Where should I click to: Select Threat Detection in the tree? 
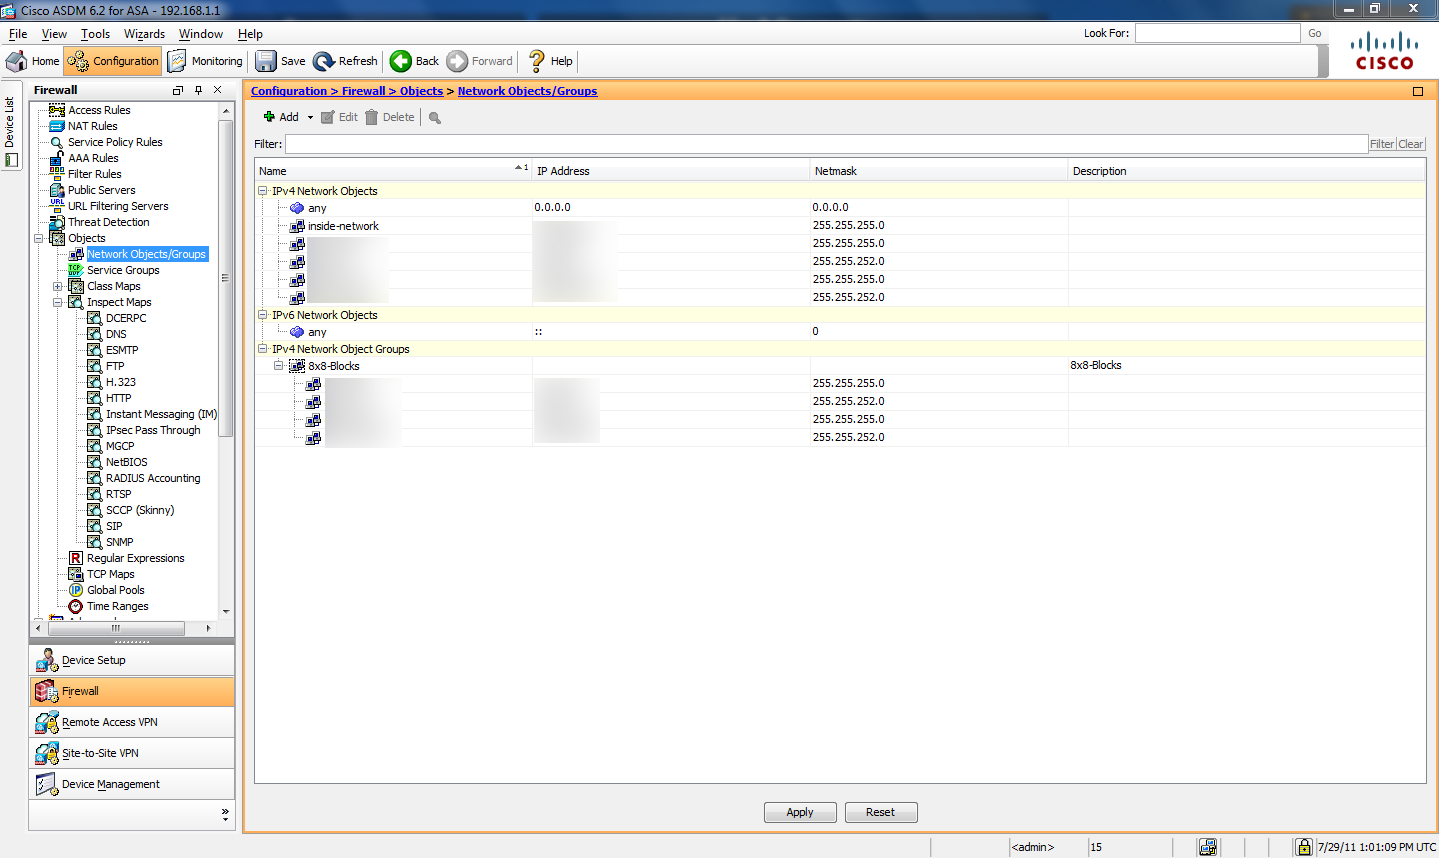pyautogui.click(x=108, y=222)
